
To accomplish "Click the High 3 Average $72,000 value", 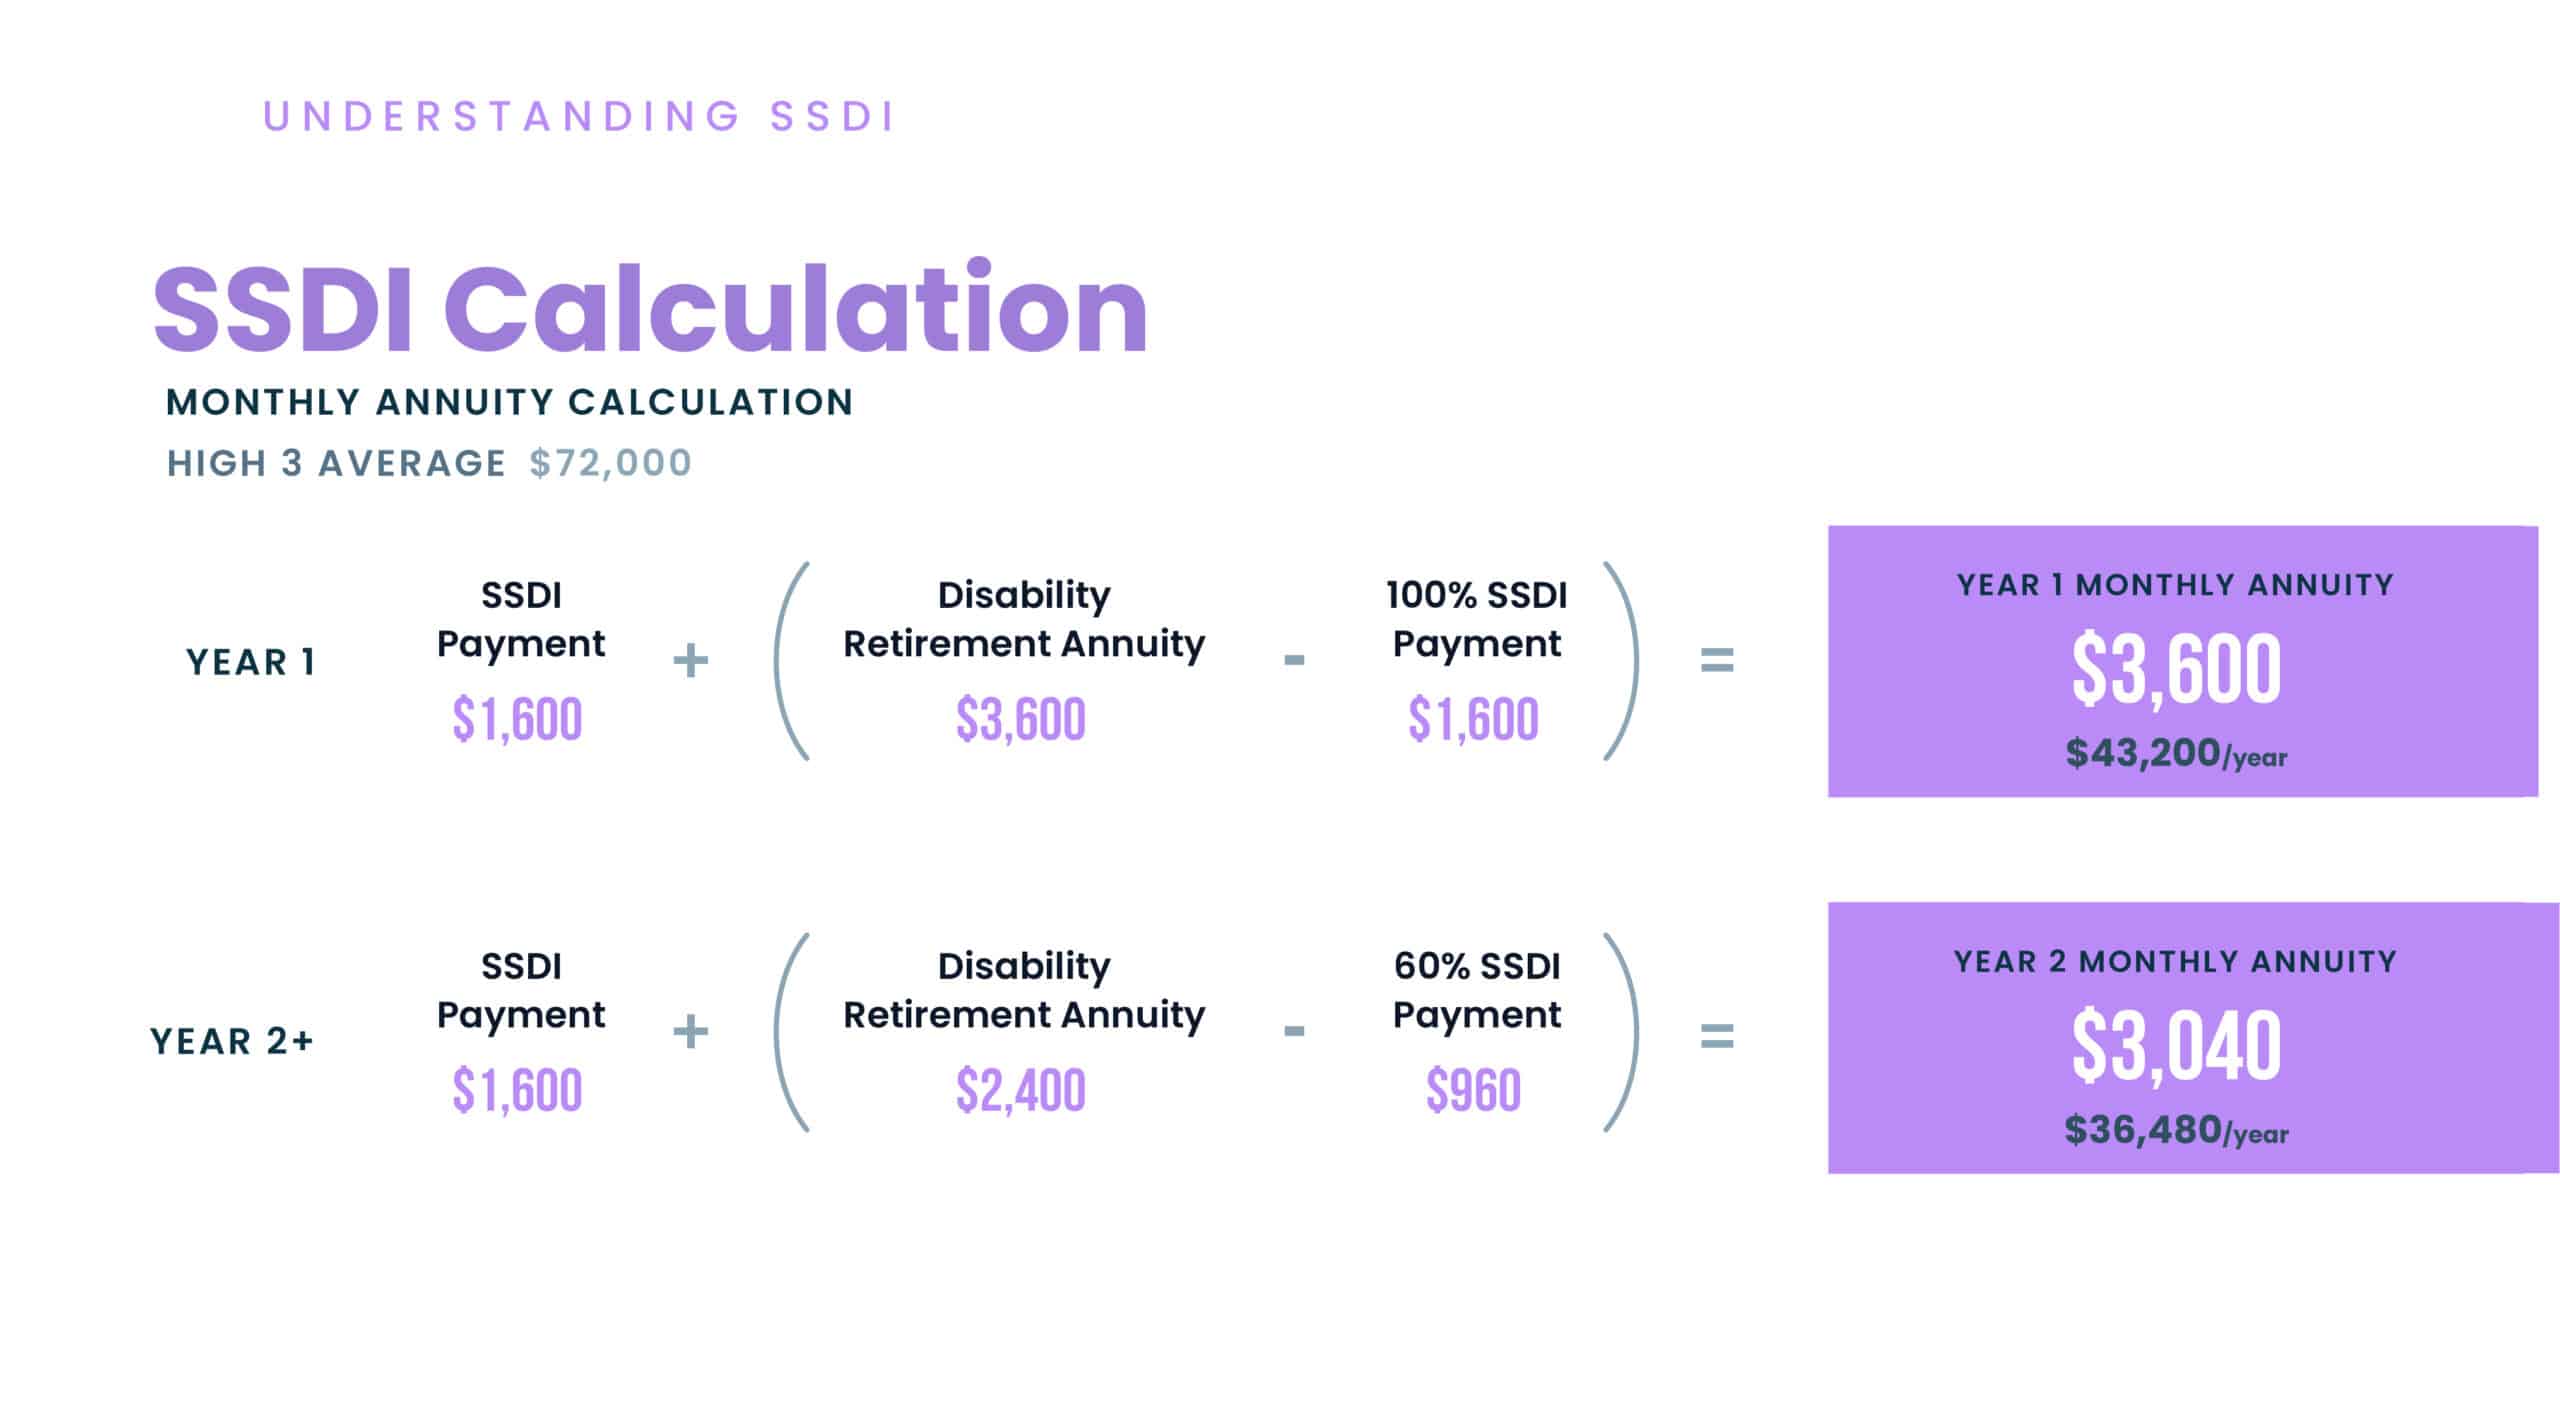I will click(x=610, y=463).
